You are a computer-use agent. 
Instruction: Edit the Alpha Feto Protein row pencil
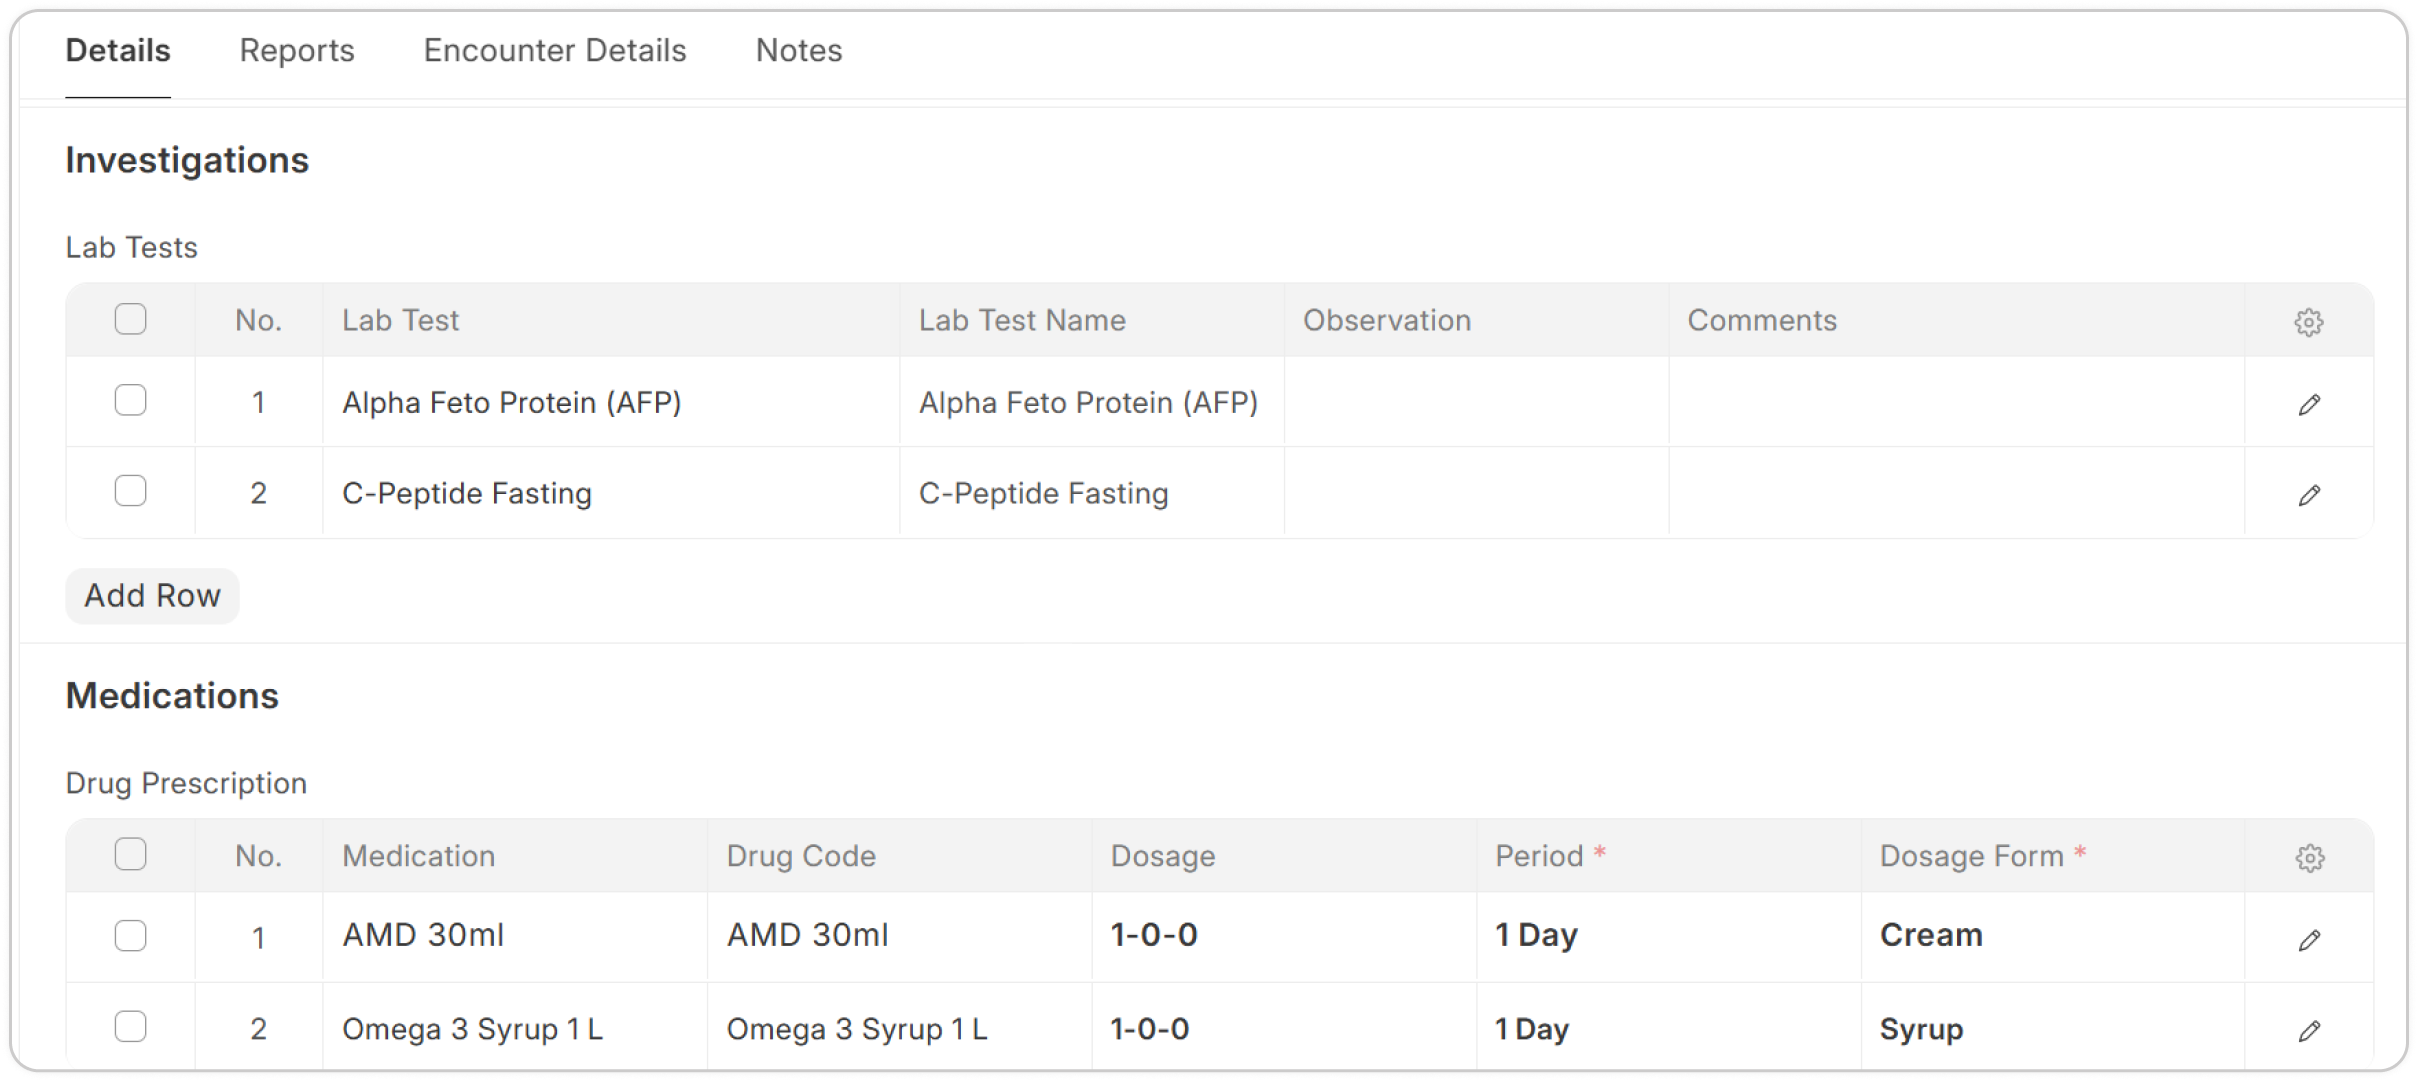(2308, 404)
